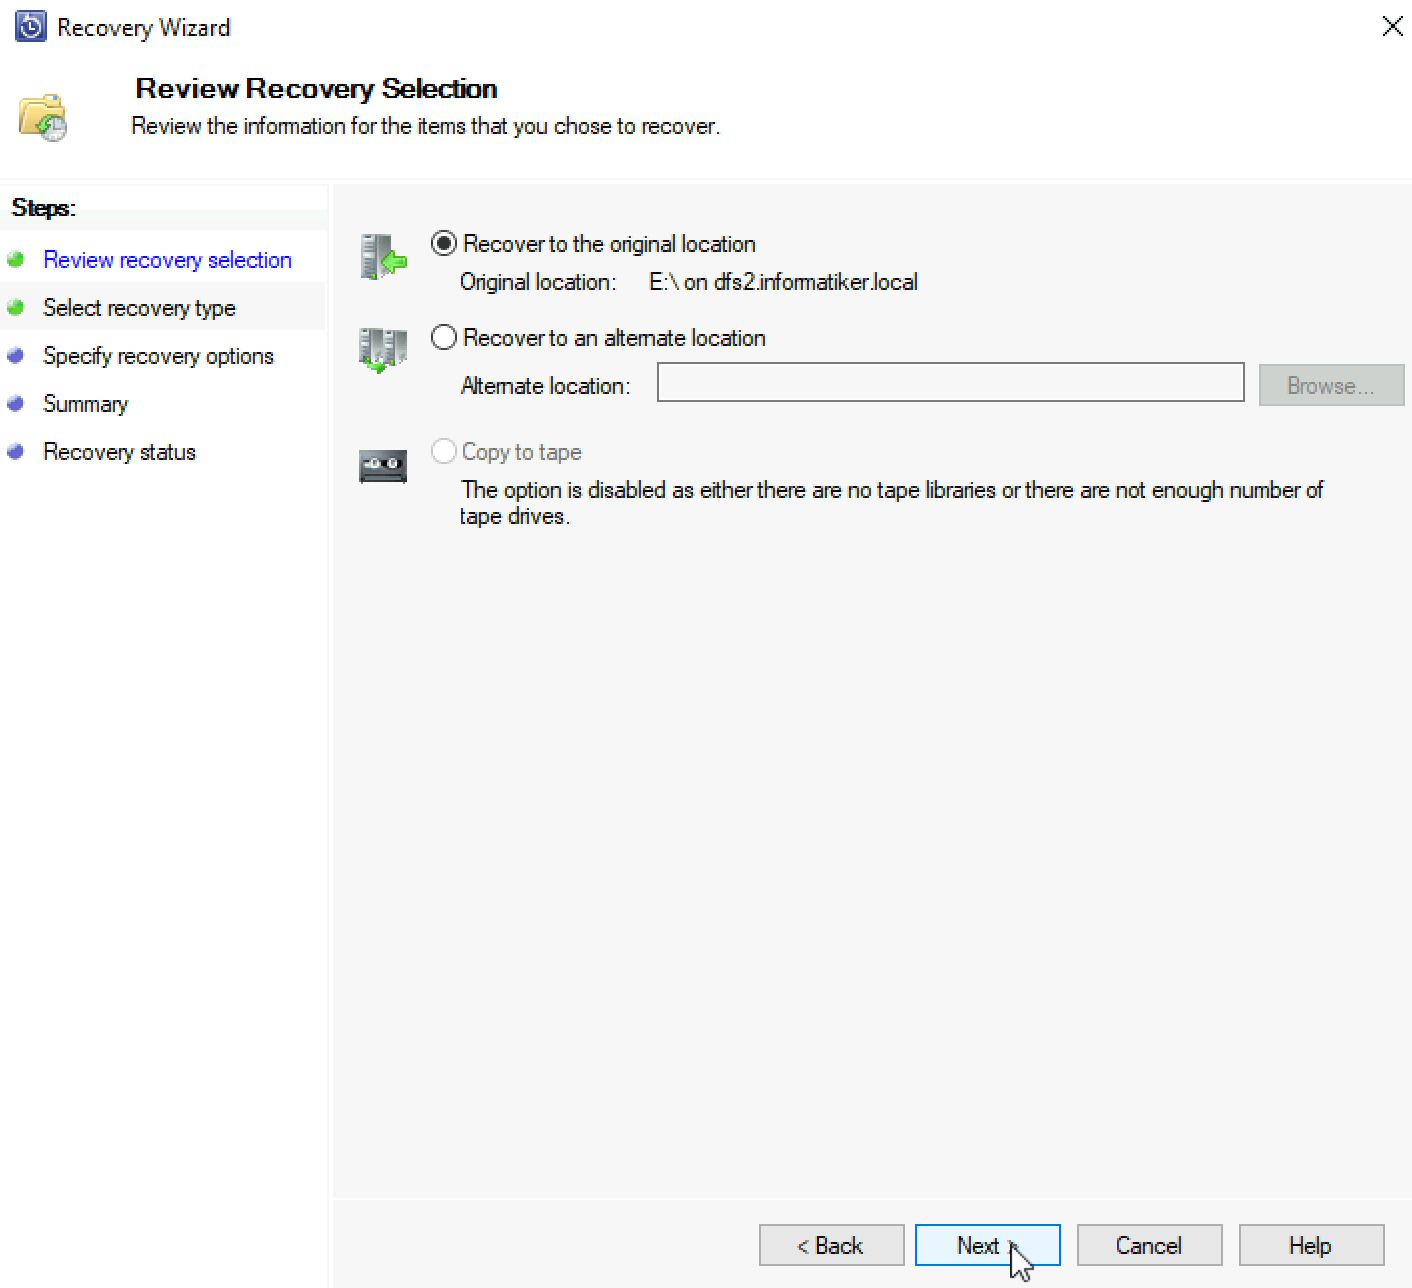The height and width of the screenshot is (1288, 1412).
Task: Click the E:\ on dfs2.informatiker.local path
Action: (x=783, y=282)
